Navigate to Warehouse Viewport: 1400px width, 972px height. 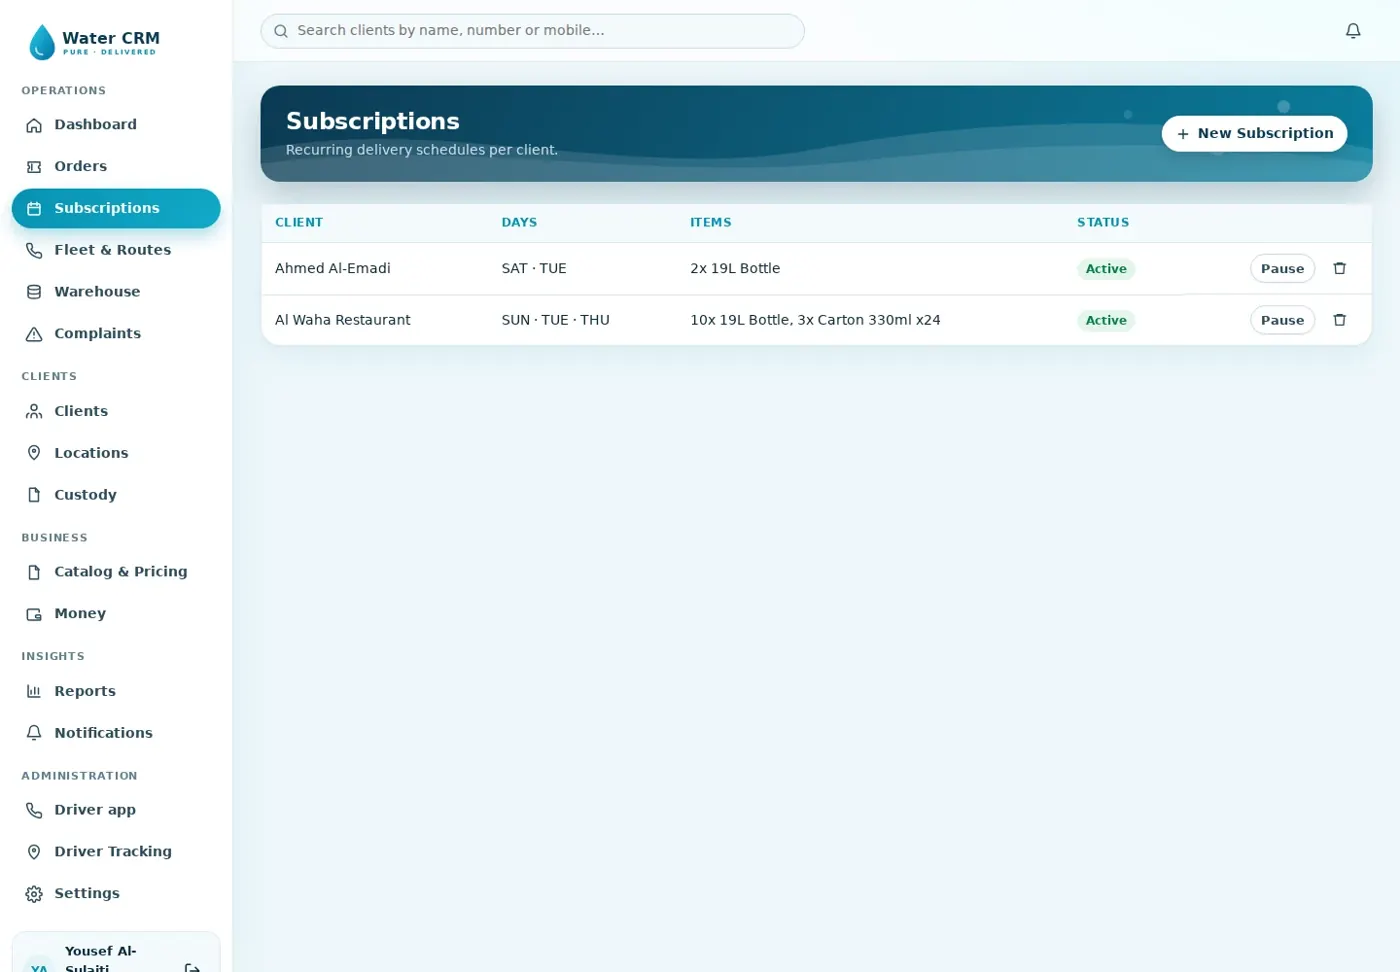click(x=116, y=292)
